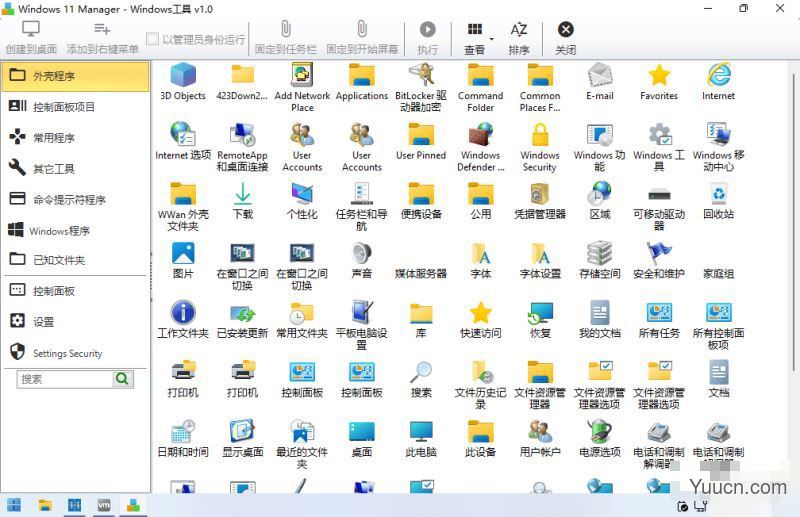
Task: Open the 设置 sidebar entry
Action: pyautogui.click(x=76, y=322)
